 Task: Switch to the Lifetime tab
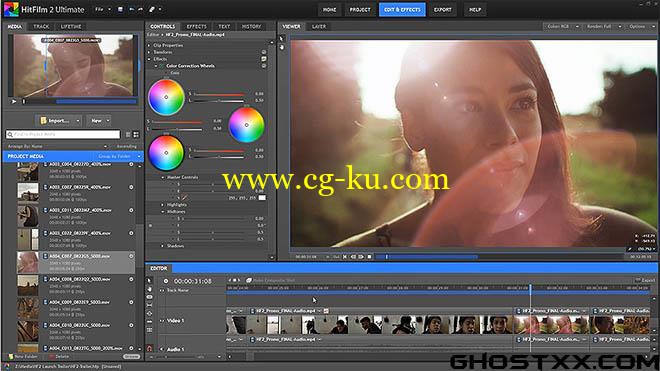pos(71,27)
